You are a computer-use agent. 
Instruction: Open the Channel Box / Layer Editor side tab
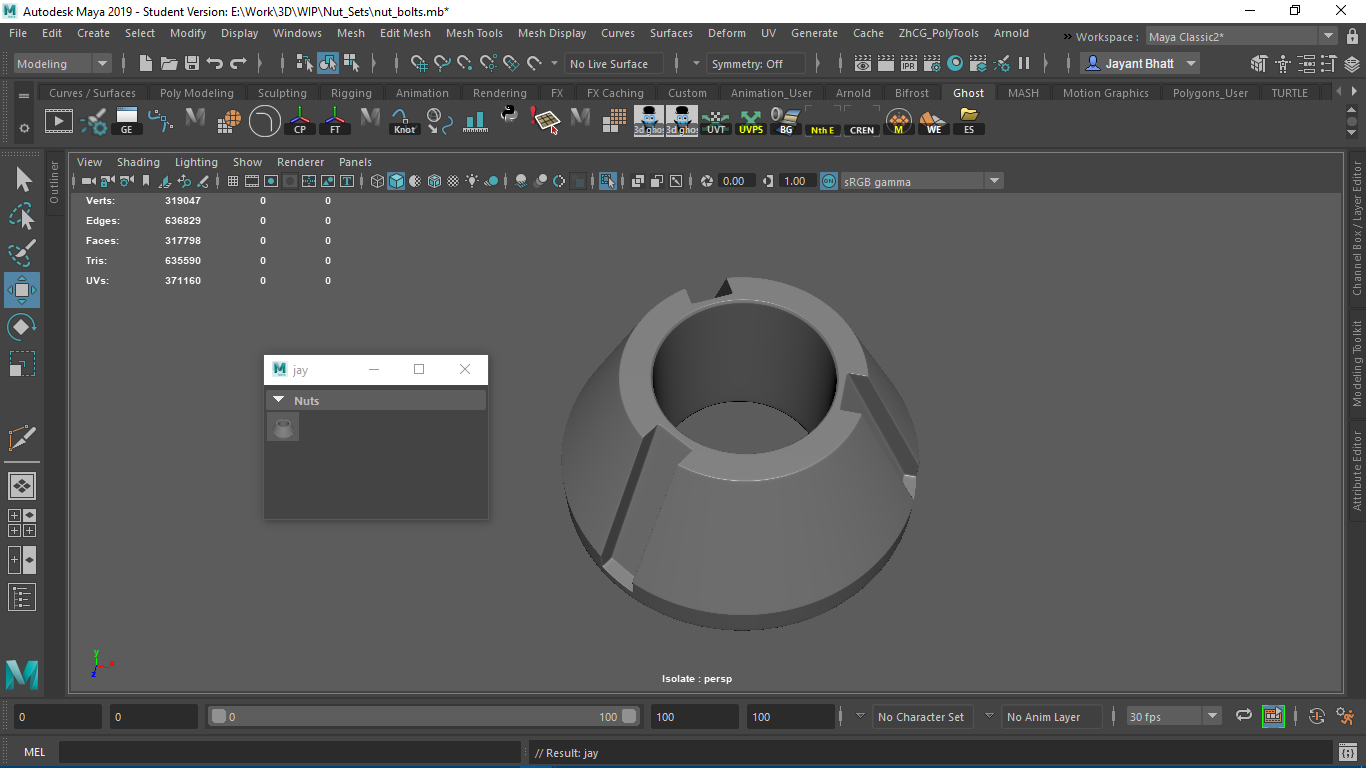(1357, 228)
